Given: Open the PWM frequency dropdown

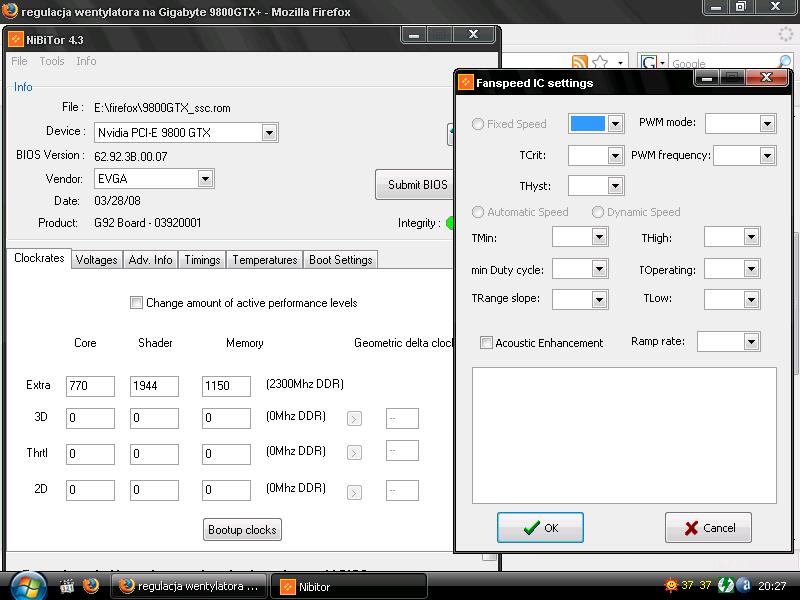Looking at the screenshot, I should 767,156.
